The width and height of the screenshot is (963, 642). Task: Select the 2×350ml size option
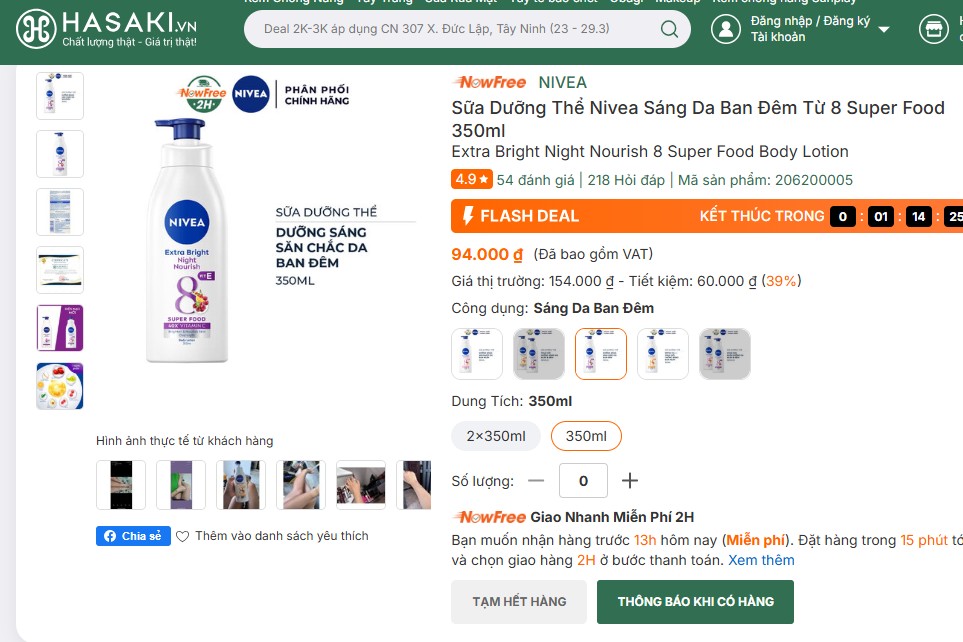coord(495,436)
